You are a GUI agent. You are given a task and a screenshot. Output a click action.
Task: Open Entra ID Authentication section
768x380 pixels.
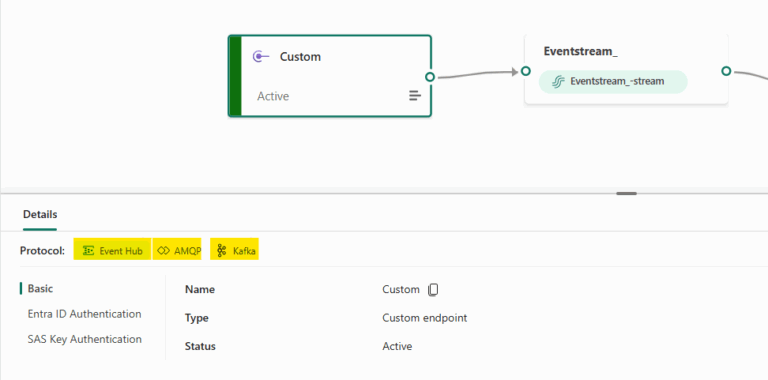[x=85, y=314]
